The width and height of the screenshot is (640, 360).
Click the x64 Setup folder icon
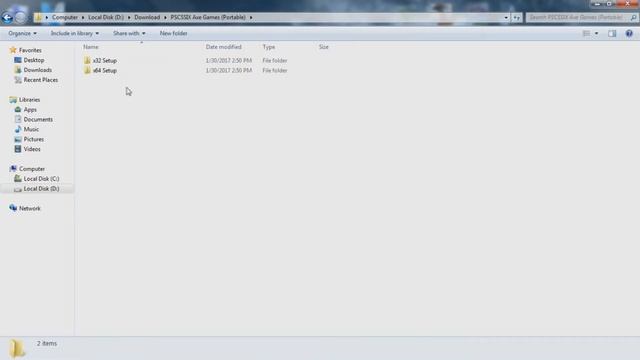pyautogui.click(x=87, y=71)
